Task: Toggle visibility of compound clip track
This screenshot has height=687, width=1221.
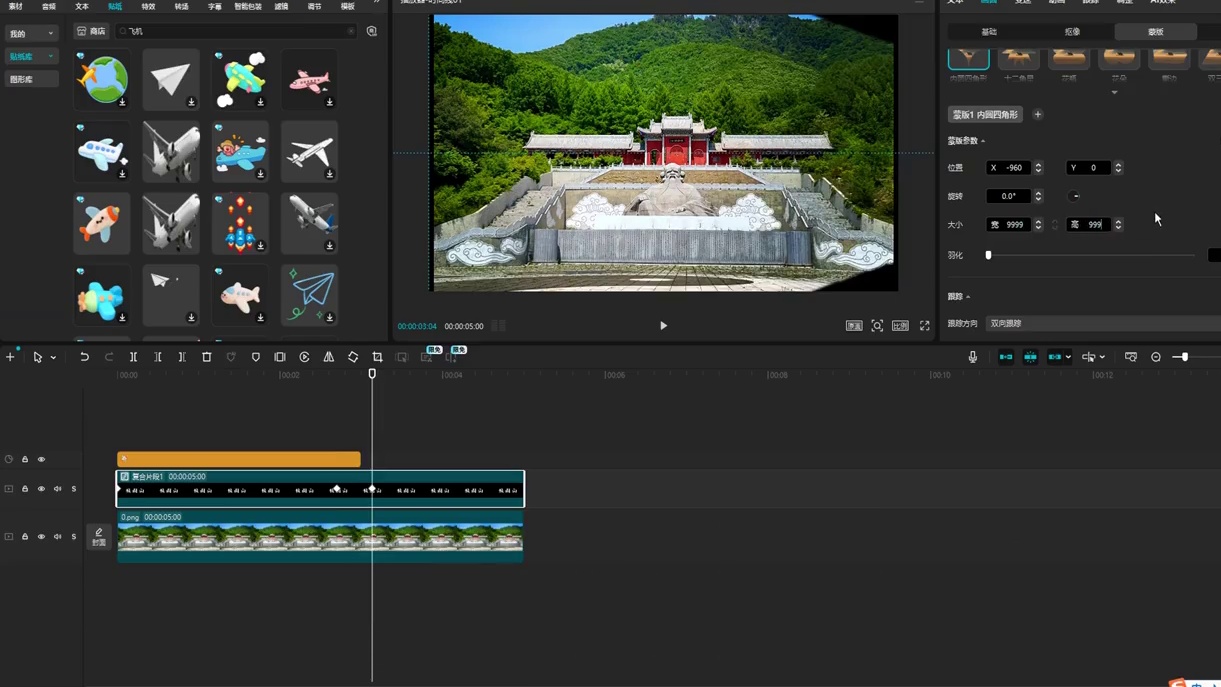Action: click(x=41, y=489)
